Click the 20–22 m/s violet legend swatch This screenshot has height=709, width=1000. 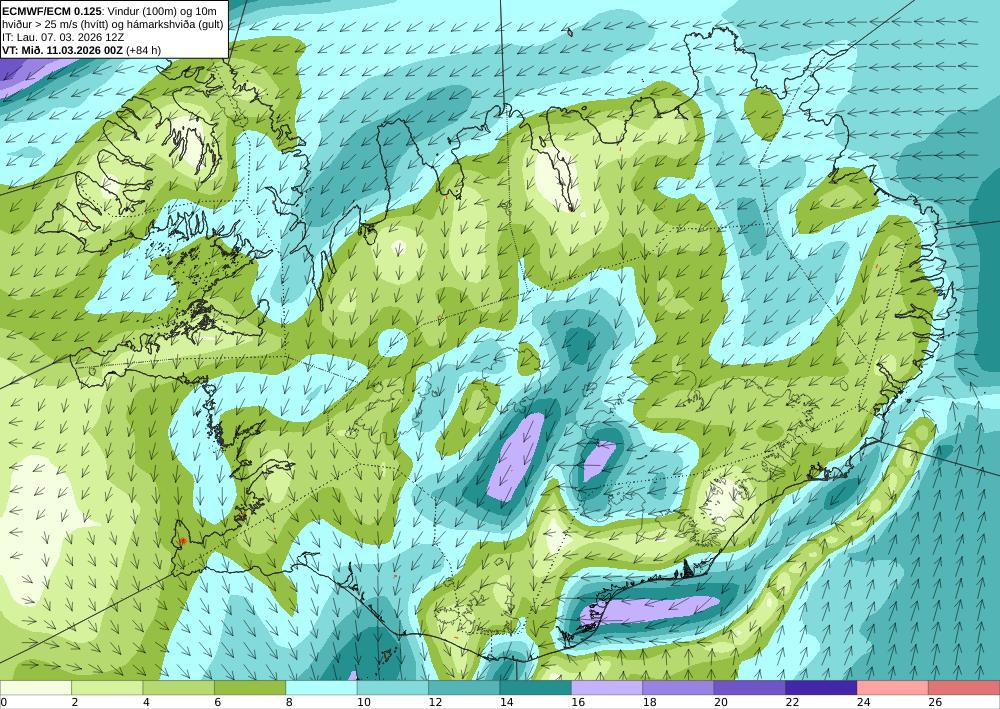tap(750, 688)
